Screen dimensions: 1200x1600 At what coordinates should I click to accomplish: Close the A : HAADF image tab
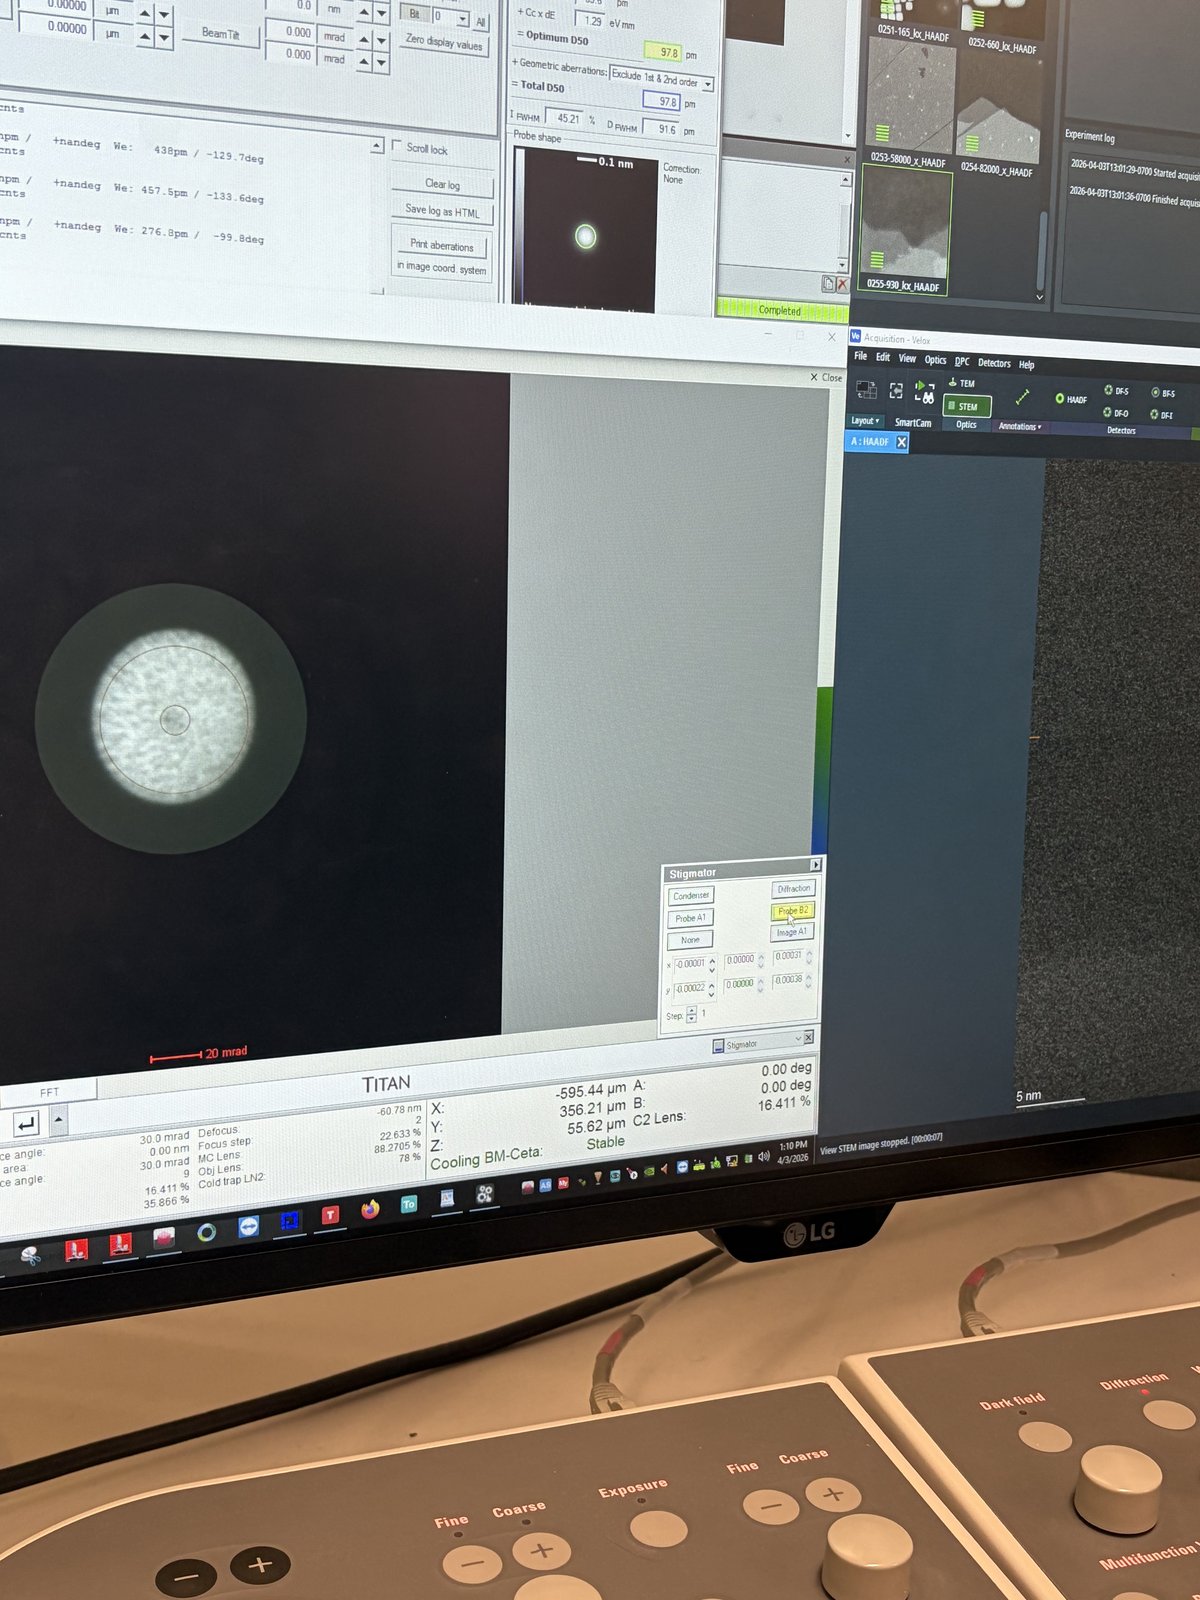pos(901,442)
